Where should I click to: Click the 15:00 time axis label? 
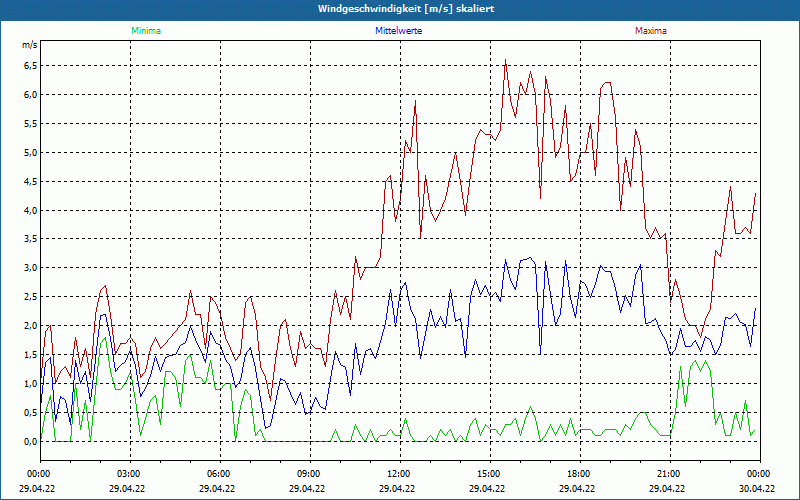(490, 474)
